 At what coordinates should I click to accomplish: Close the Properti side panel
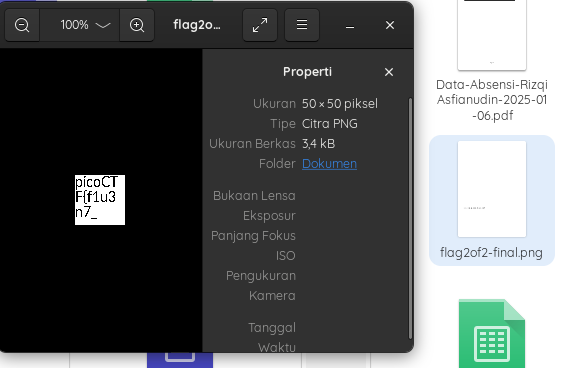coord(389,72)
